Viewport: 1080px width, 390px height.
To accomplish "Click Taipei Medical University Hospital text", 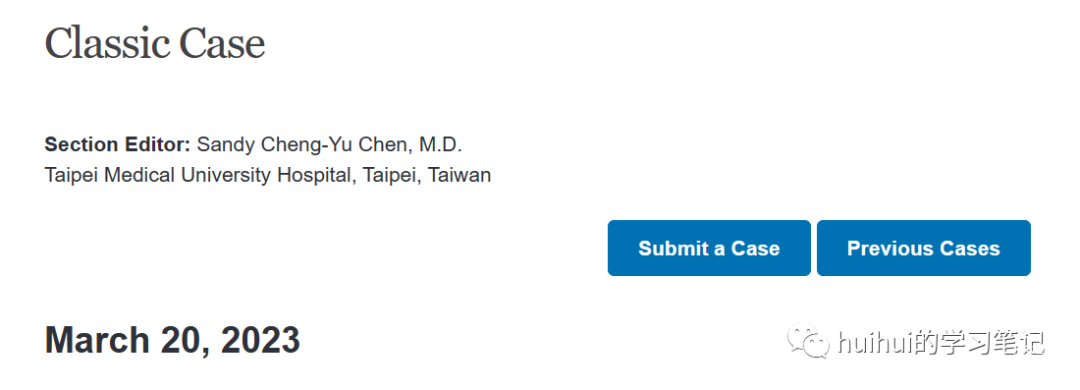I will pyautogui.click(x=200, y=175).
